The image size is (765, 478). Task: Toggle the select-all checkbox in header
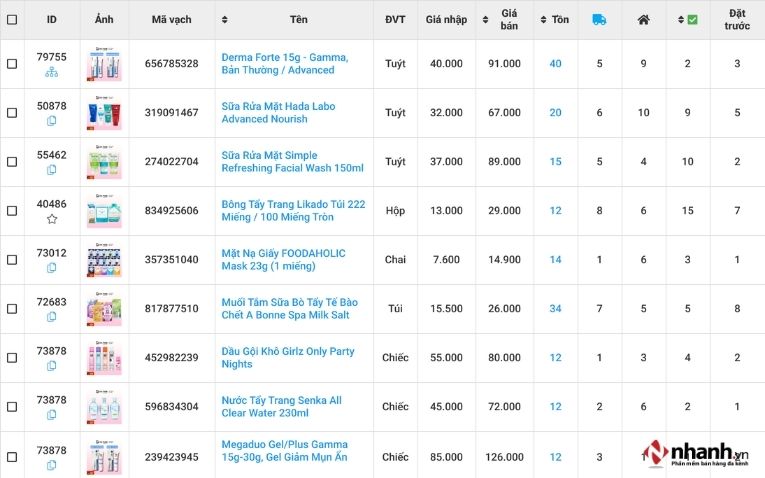(x=12, y=20)
